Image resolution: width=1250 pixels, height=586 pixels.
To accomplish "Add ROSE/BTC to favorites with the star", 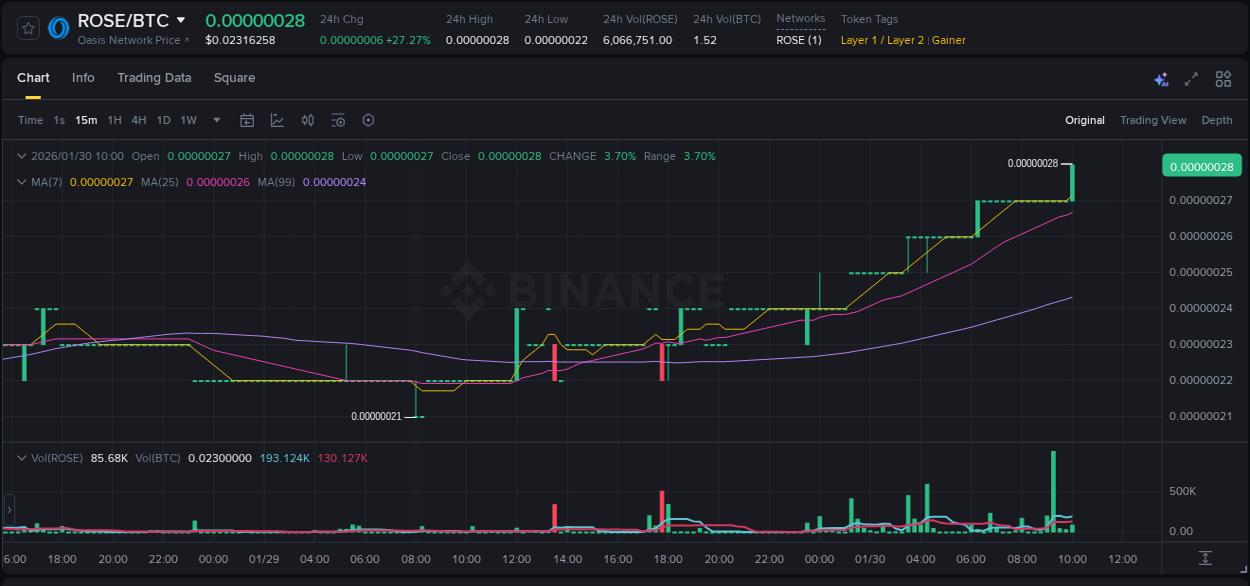I will (28, 28).
